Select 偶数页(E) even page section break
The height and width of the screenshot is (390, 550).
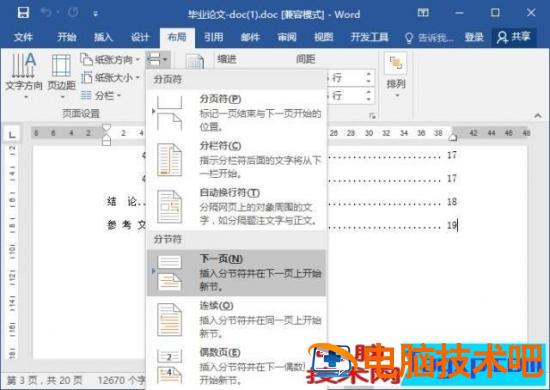pyautogui.click(x=237, y=366)
